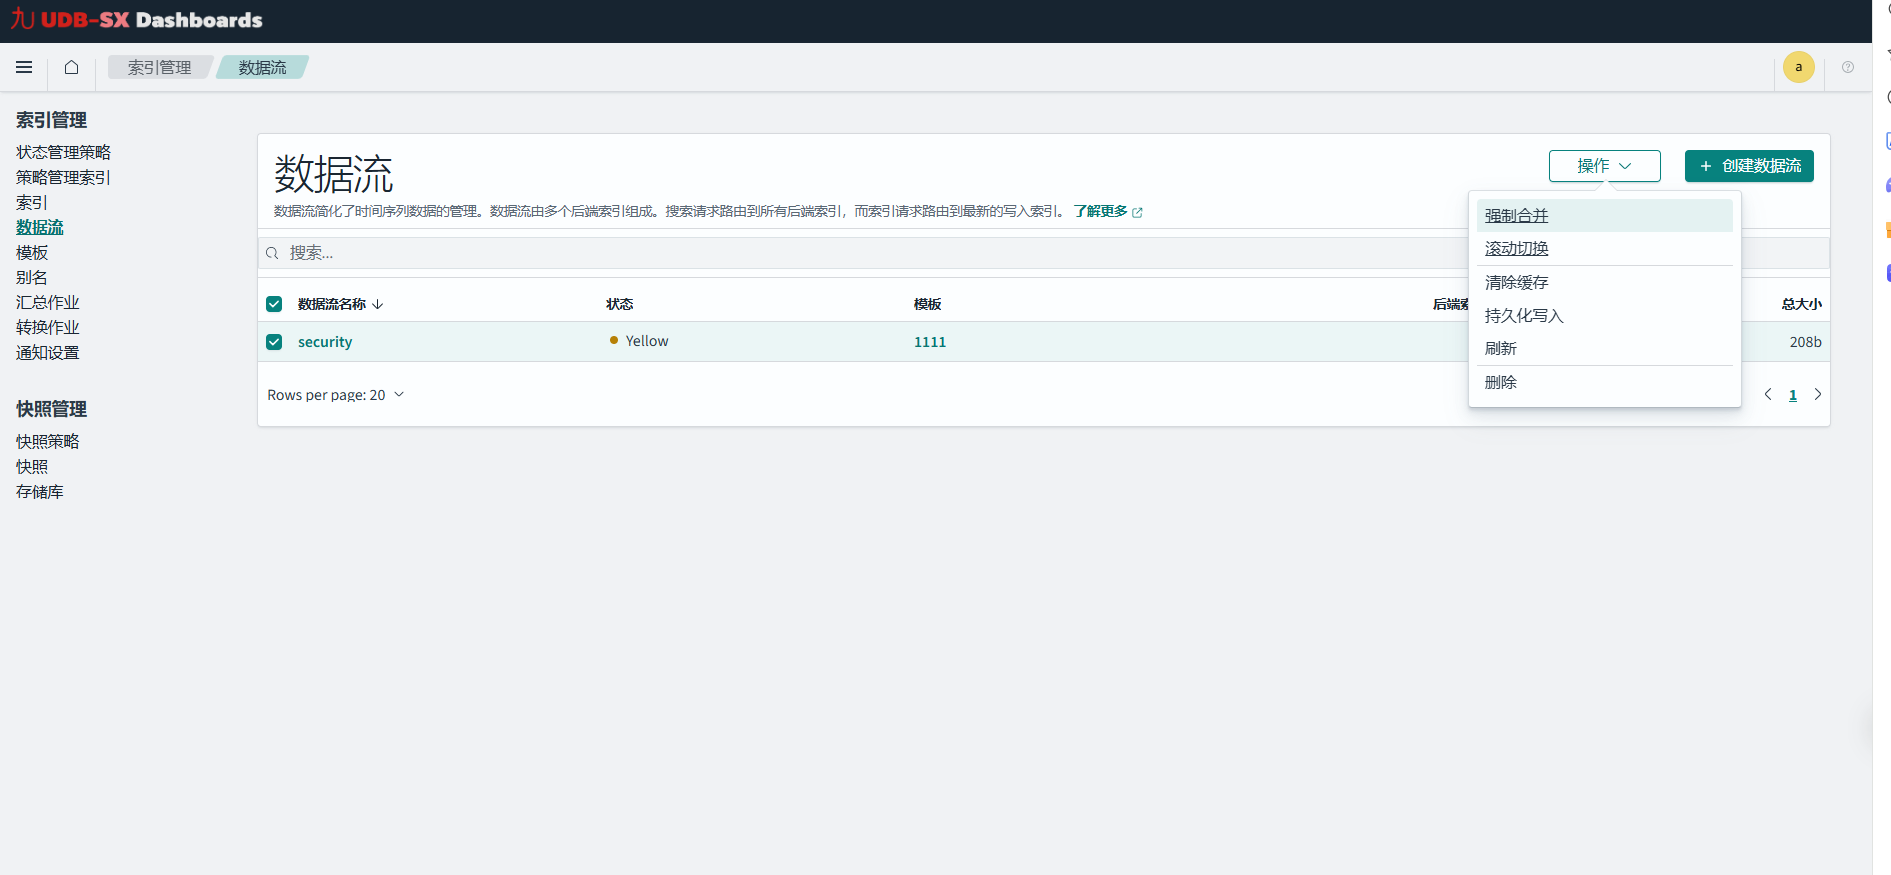Expand Rows per page selector
Image resolution: width=1891 pixels, height=875 pixels.
335,395
